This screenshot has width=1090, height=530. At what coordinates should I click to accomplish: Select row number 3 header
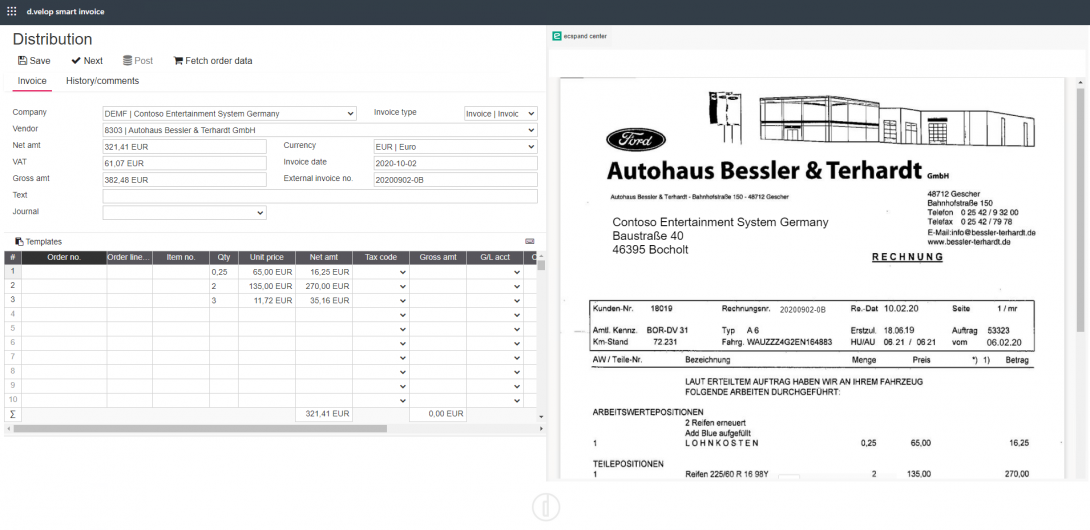pos(13,300)
